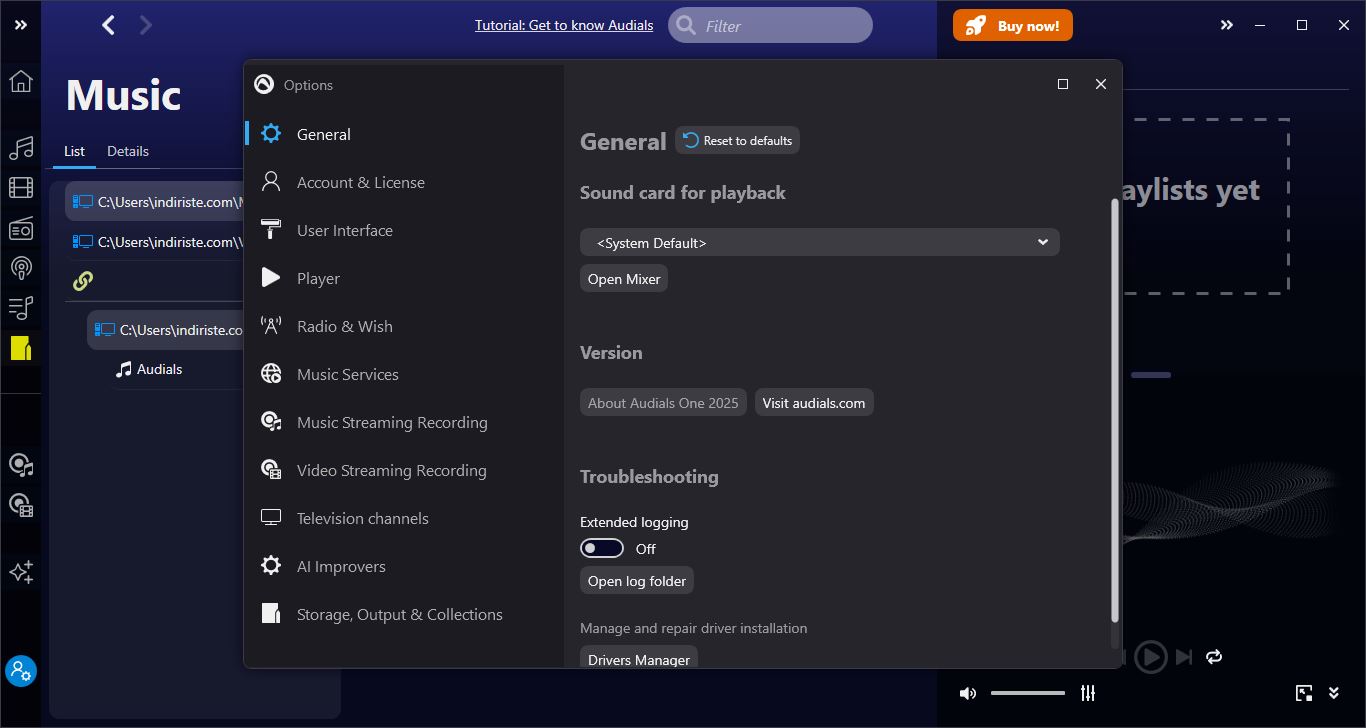Click Visit audials.com button
This screenshot has height=728, width=1366.
[x=814, y=402]
